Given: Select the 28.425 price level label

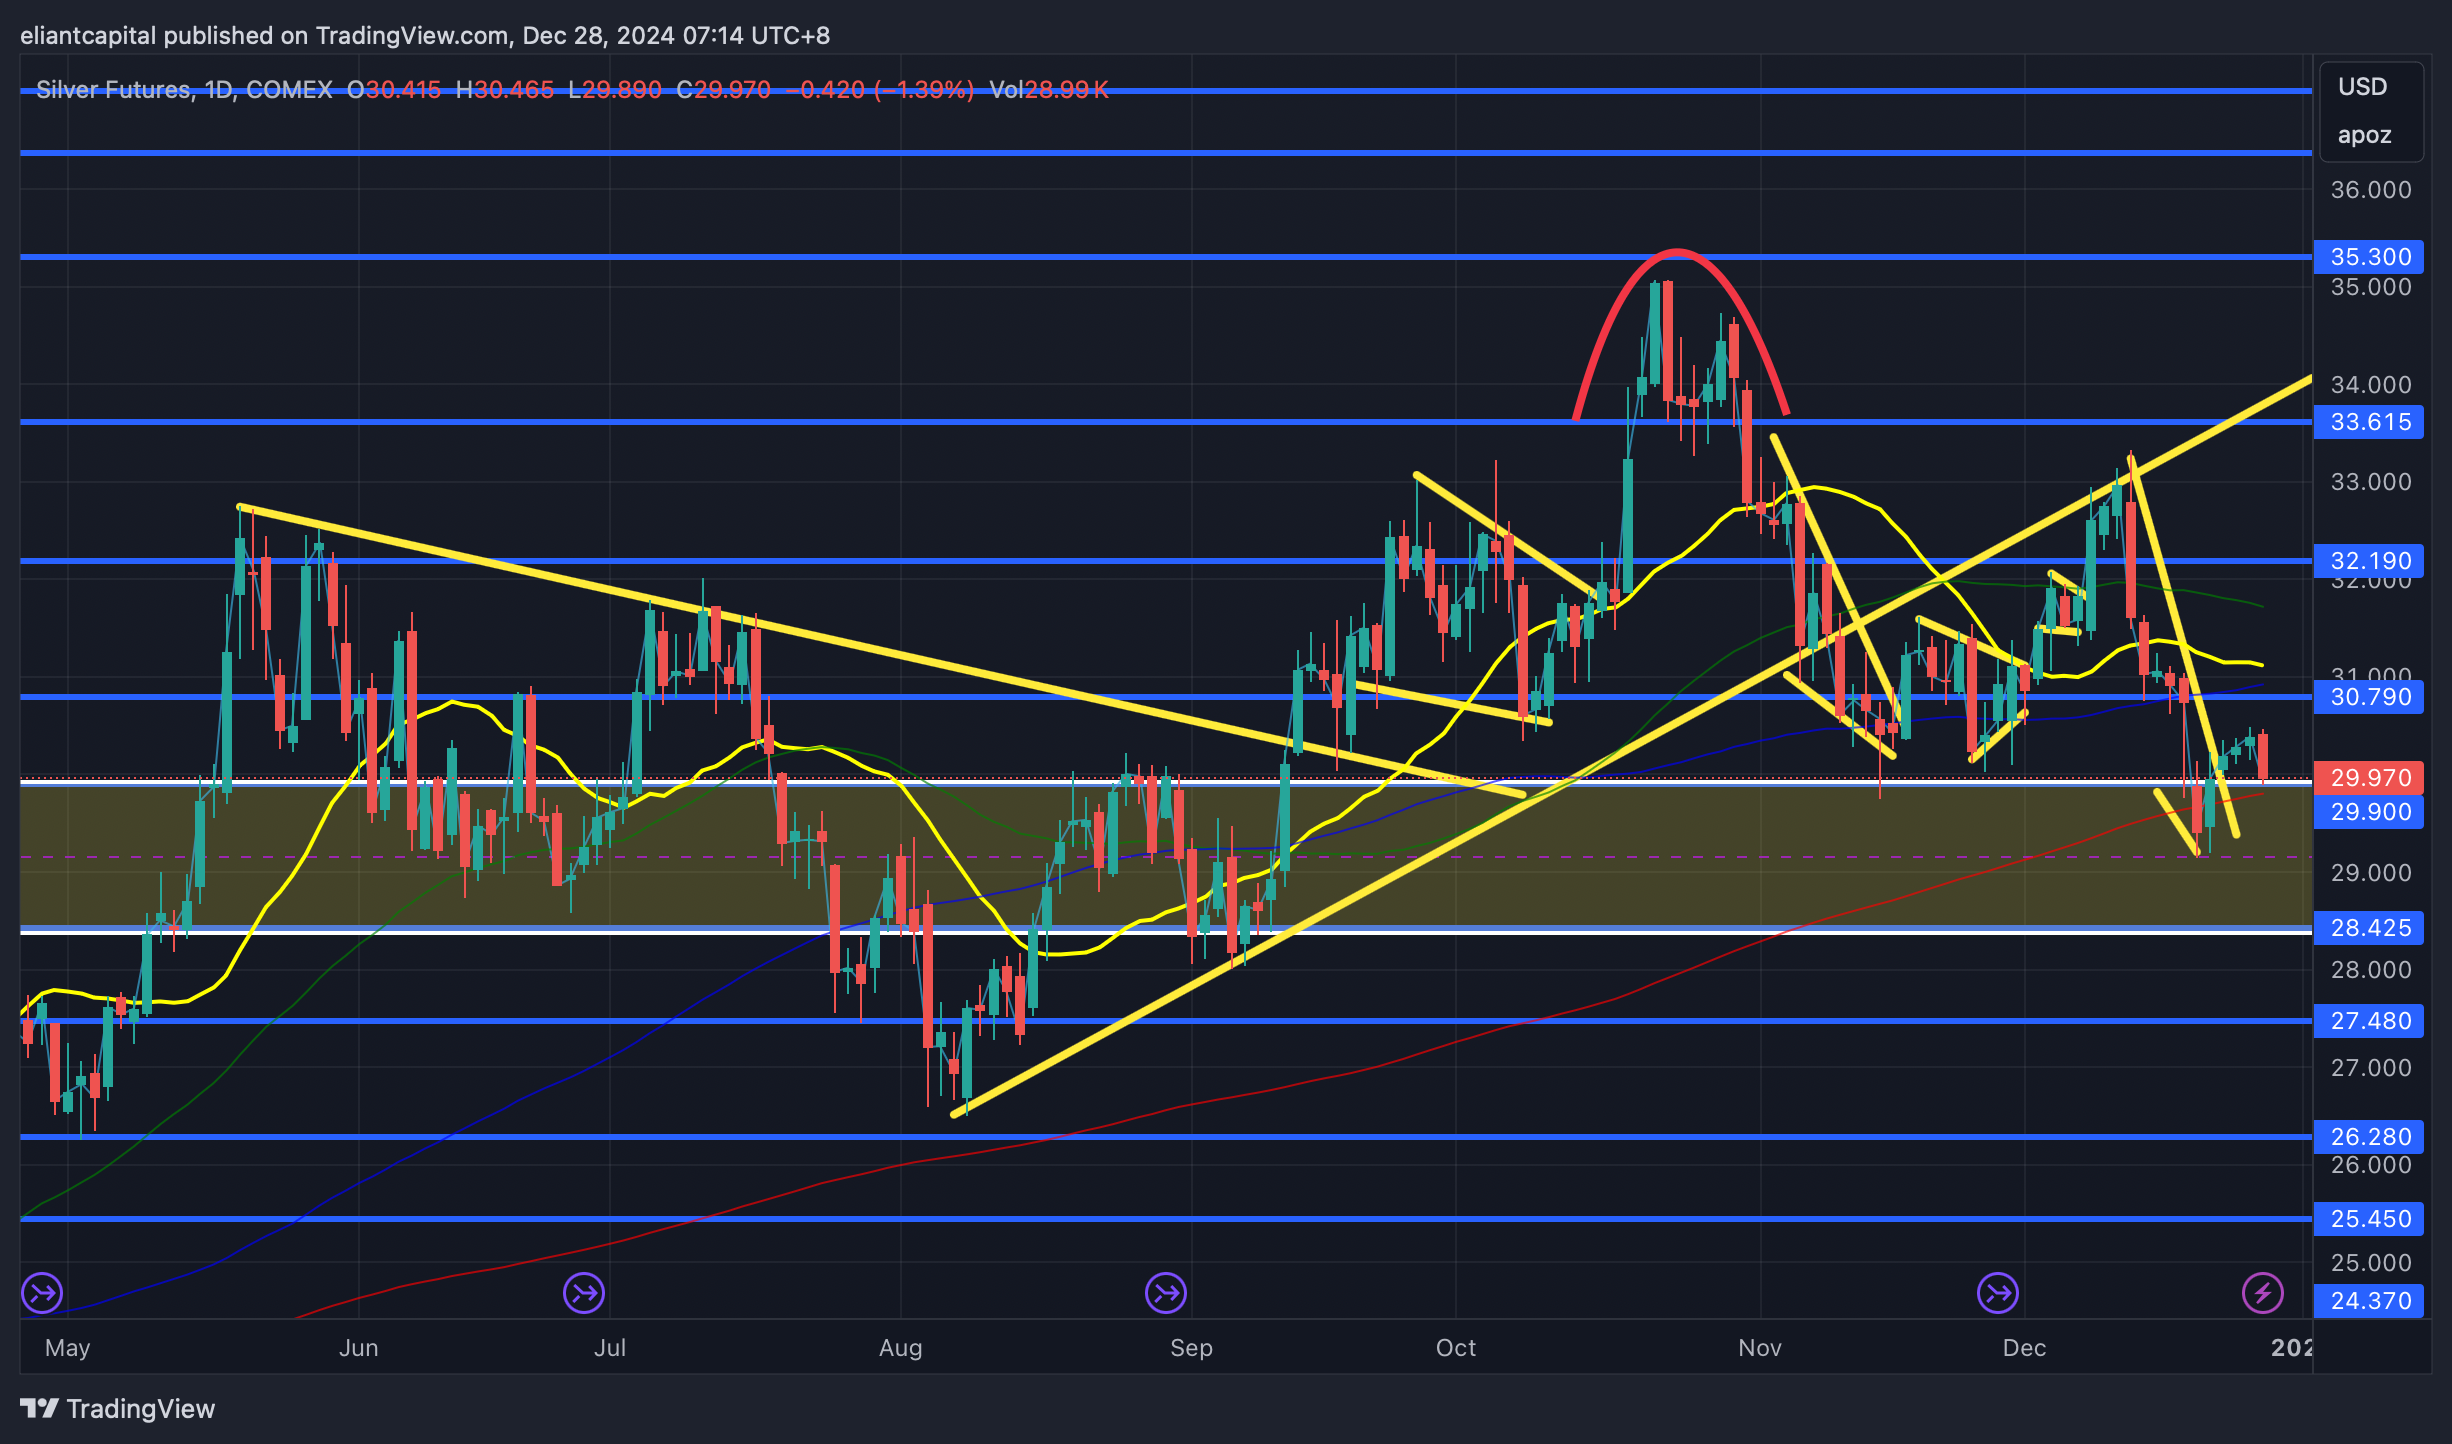Looking at the screenshot, I should coord(2369,928).
